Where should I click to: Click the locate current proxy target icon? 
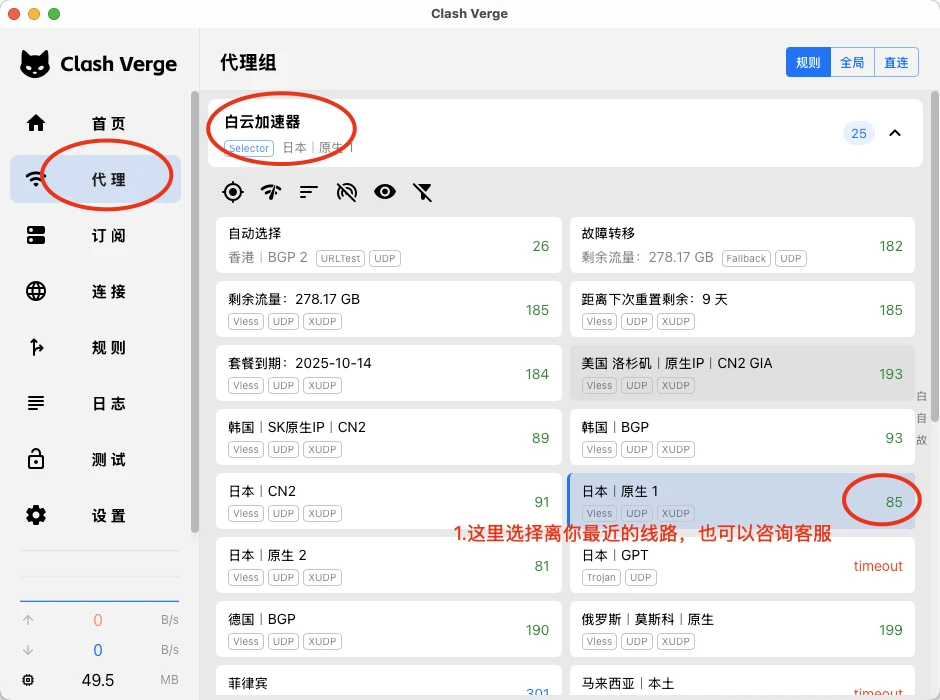pos(233,192)
